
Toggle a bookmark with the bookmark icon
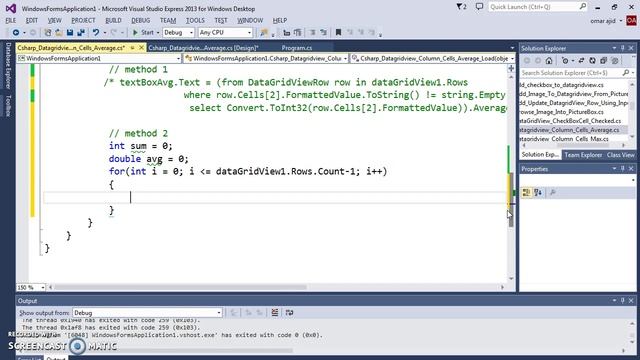click(338, 32)
